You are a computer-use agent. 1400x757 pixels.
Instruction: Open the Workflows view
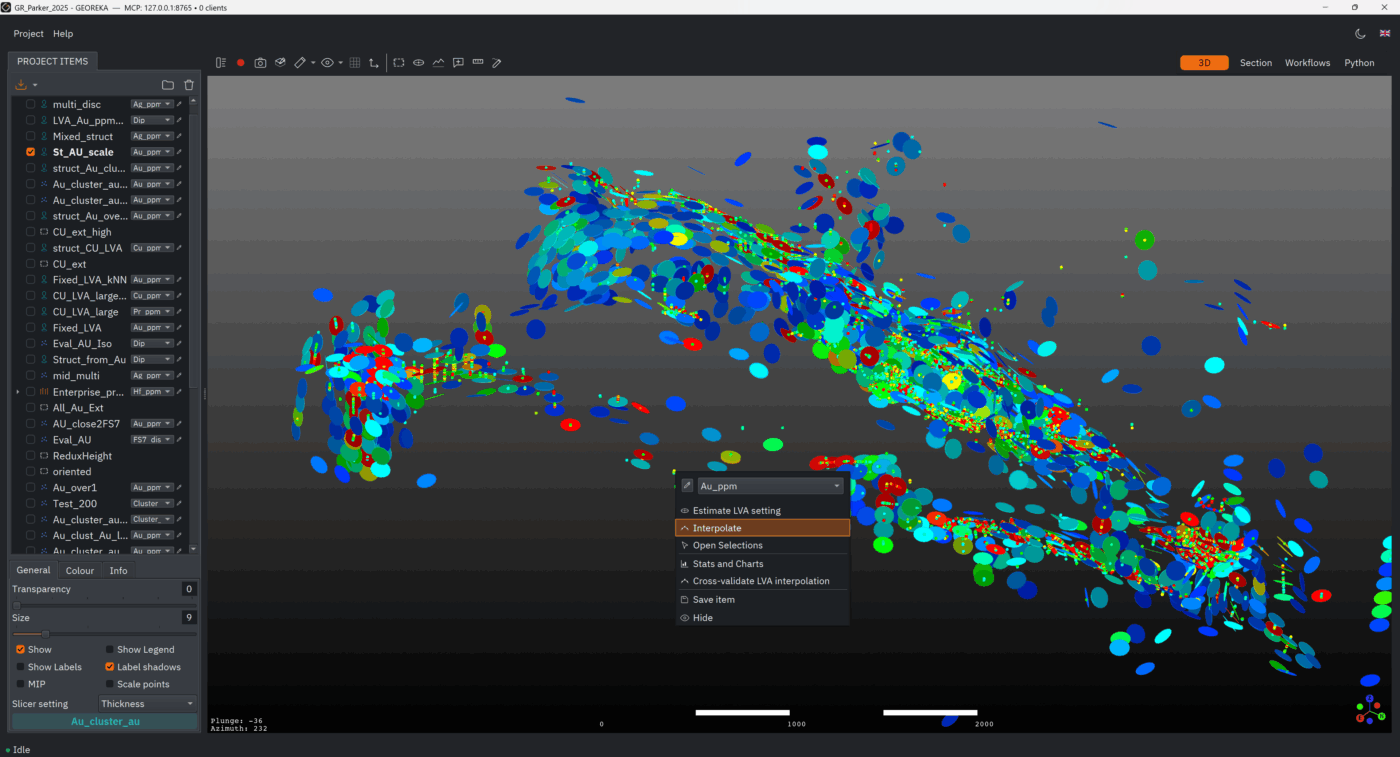pos(1307,63)
